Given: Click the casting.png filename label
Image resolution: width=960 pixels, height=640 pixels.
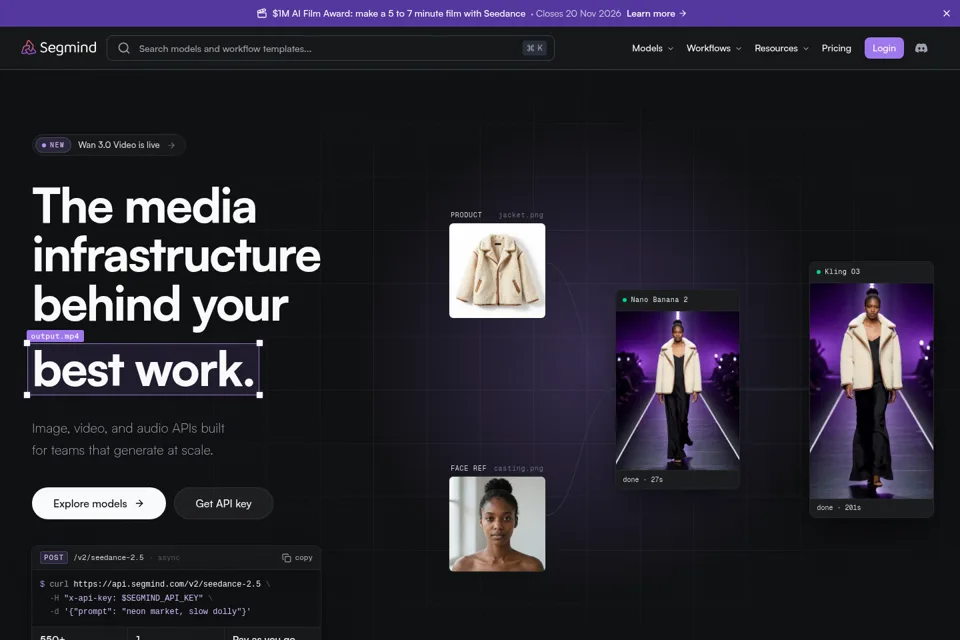Looking at the screenshot, I should (519, 469).
